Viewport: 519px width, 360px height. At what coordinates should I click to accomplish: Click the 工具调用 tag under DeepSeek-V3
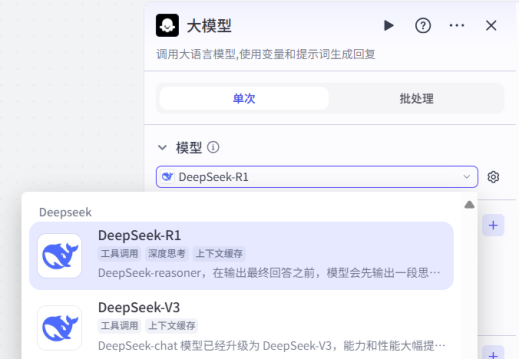[119, 326]
